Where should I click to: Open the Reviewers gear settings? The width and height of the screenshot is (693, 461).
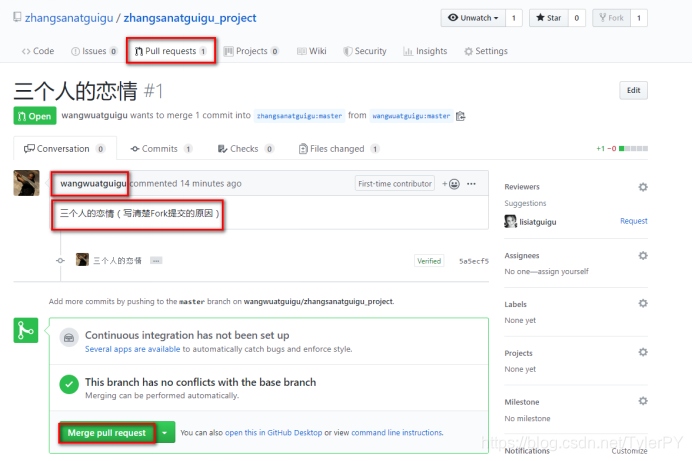click(643, 187)
